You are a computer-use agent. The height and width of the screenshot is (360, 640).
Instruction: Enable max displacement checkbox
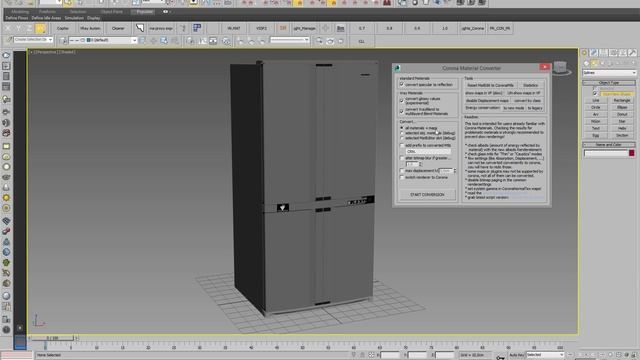coord(402,171)
